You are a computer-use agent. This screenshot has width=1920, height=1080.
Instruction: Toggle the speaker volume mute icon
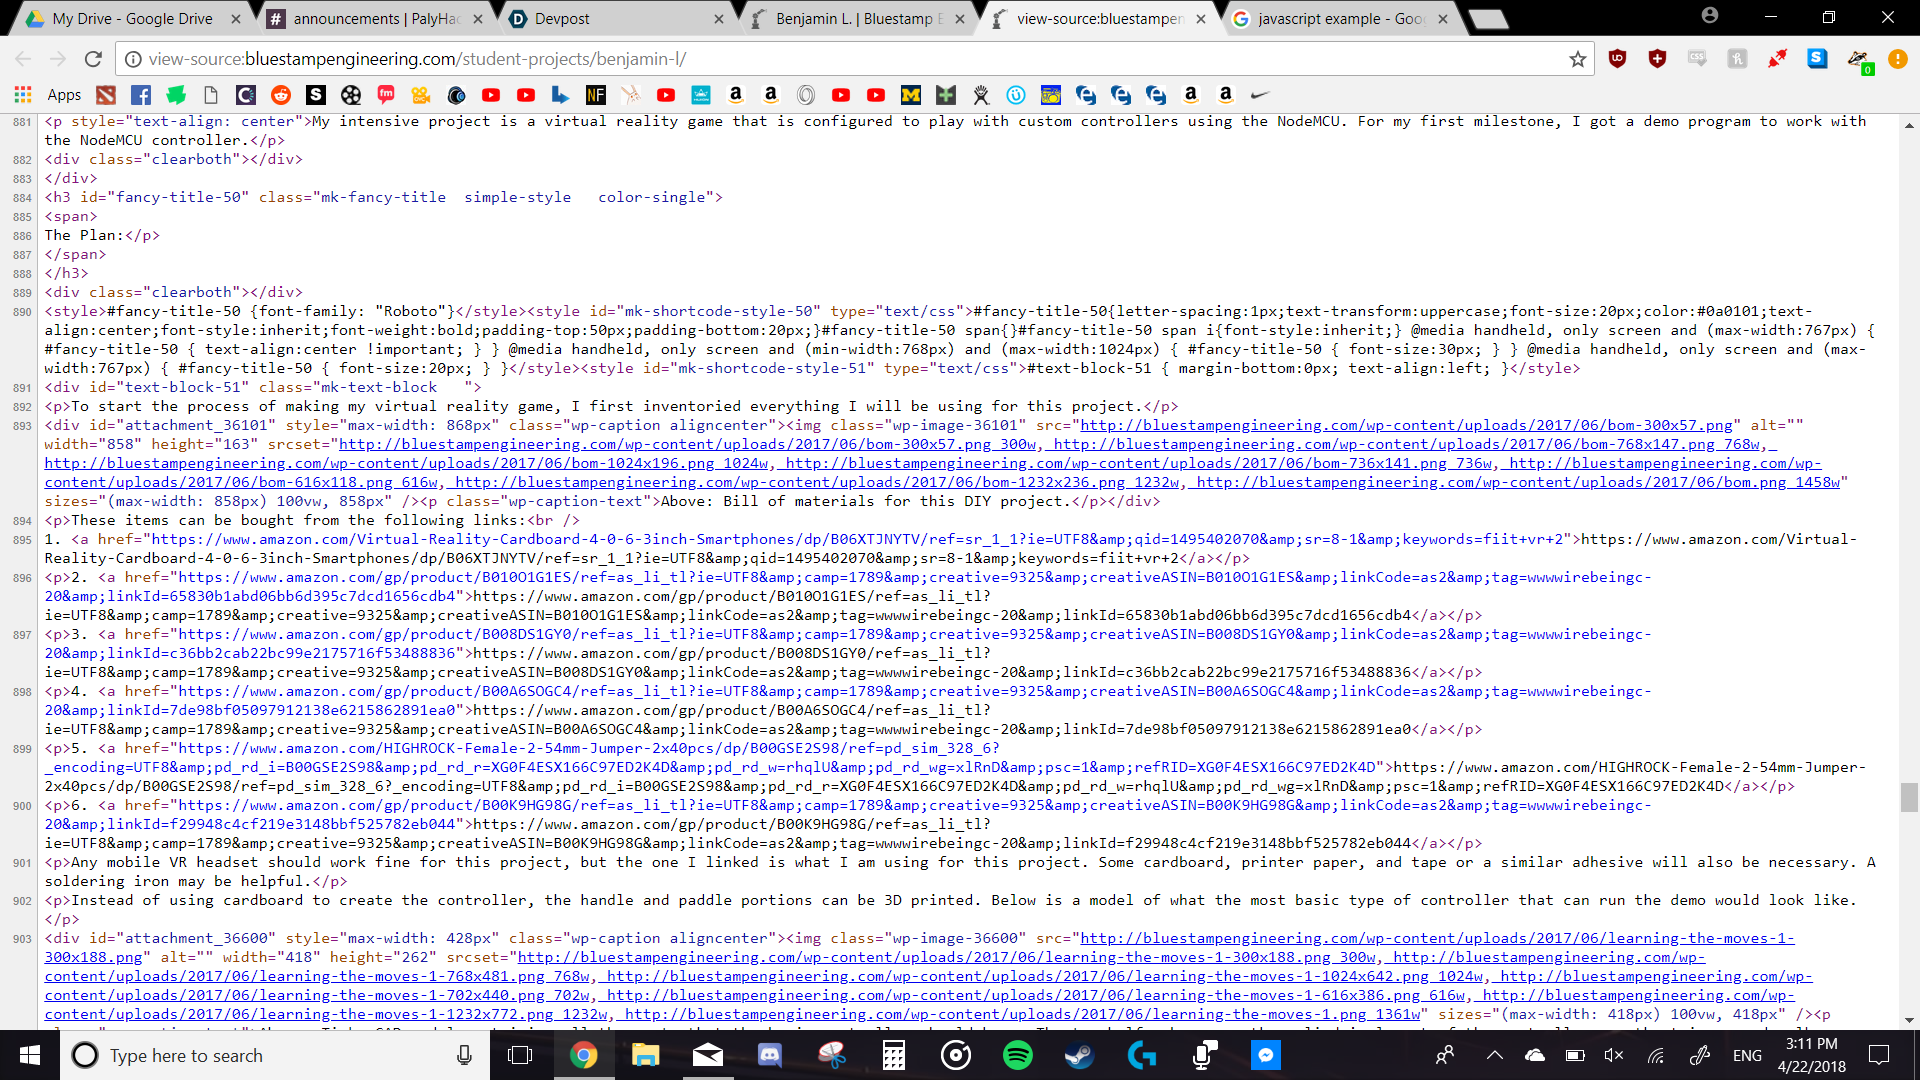(1613, 1055)
